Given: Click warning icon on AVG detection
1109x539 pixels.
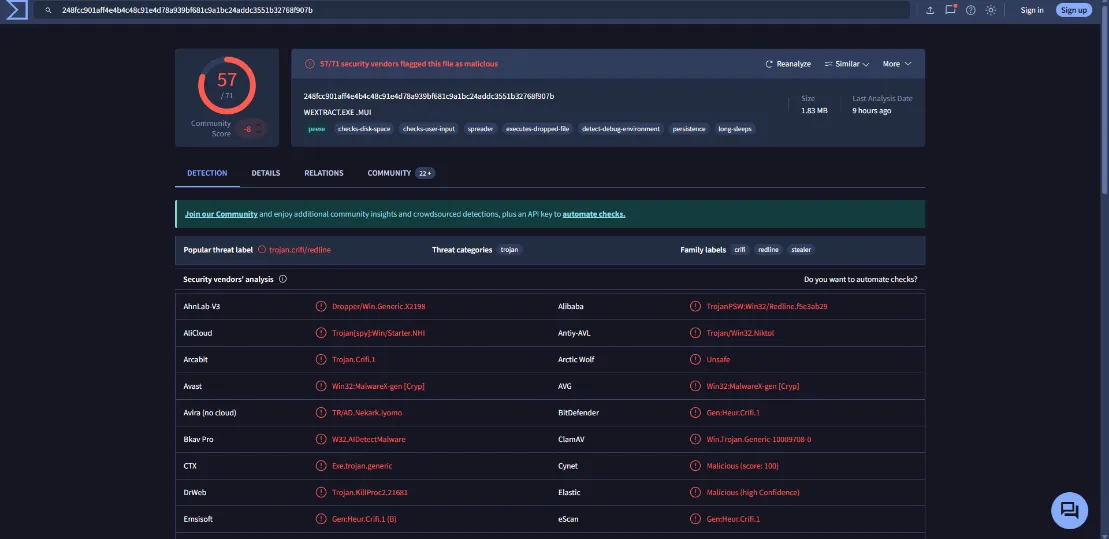Looking at the screenshot, I should click(x=695, y=386).
